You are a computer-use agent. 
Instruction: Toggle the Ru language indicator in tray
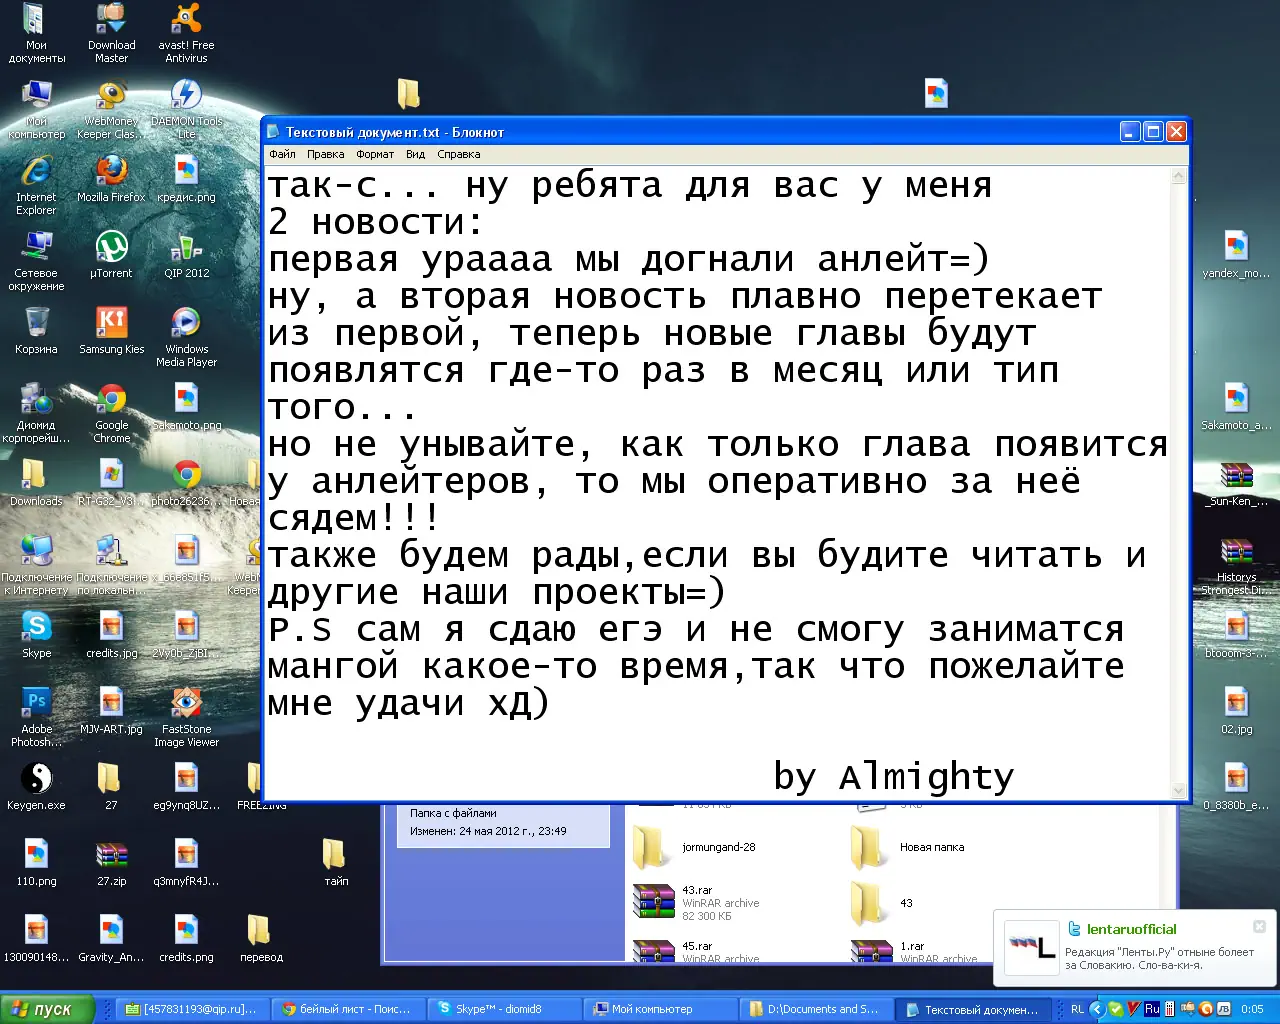click(x=1152, y=1009)
